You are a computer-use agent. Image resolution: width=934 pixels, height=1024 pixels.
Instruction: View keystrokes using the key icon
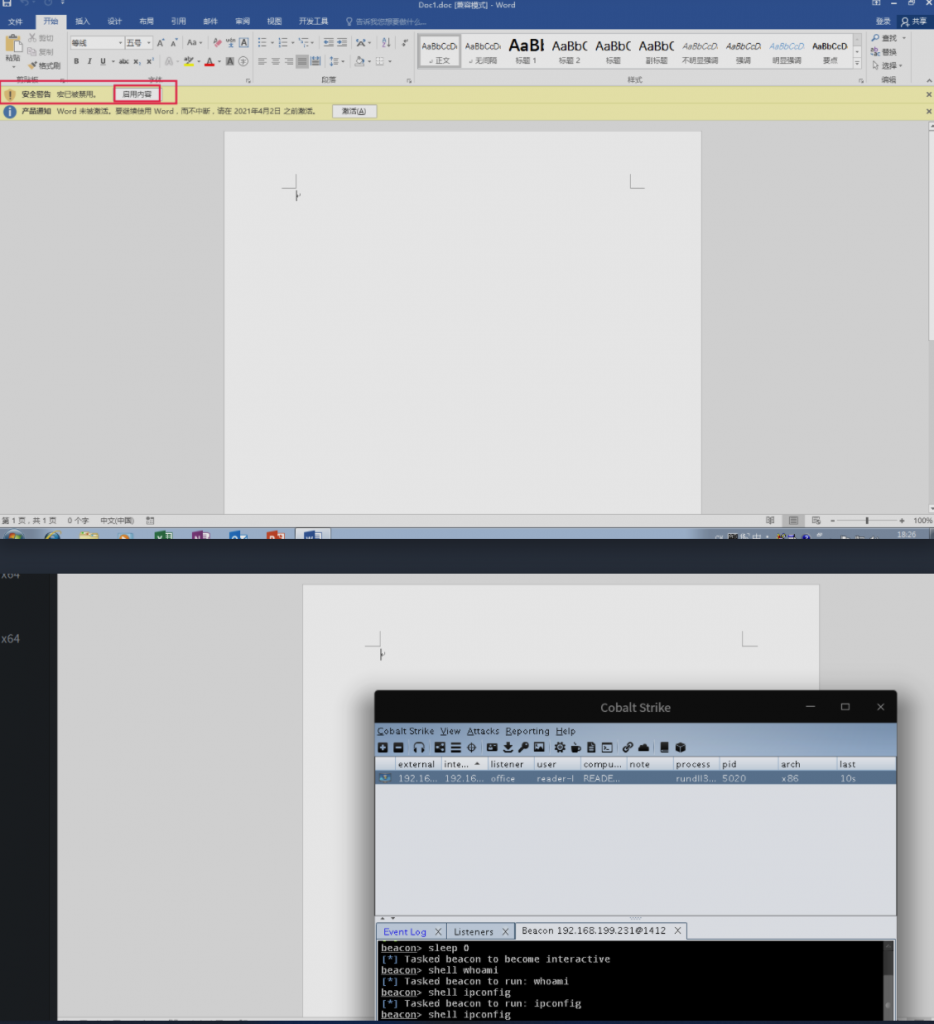523,747
